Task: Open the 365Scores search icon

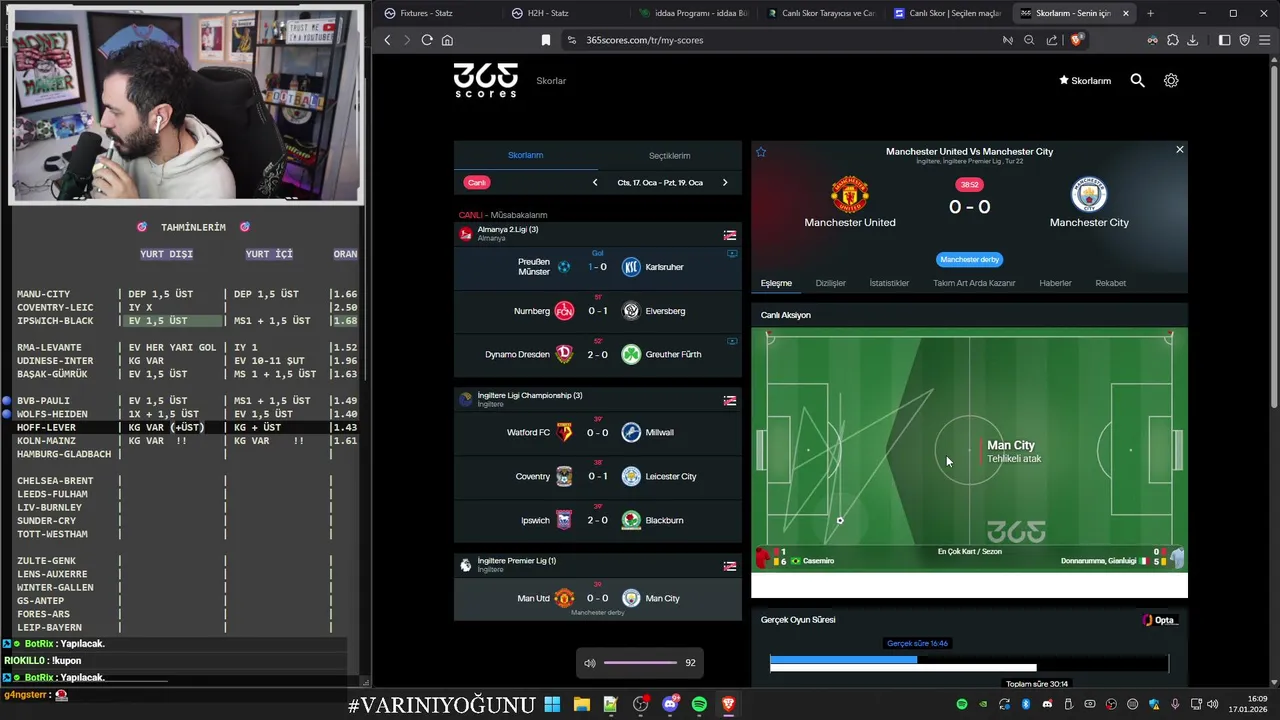Action: point(1137,80)
